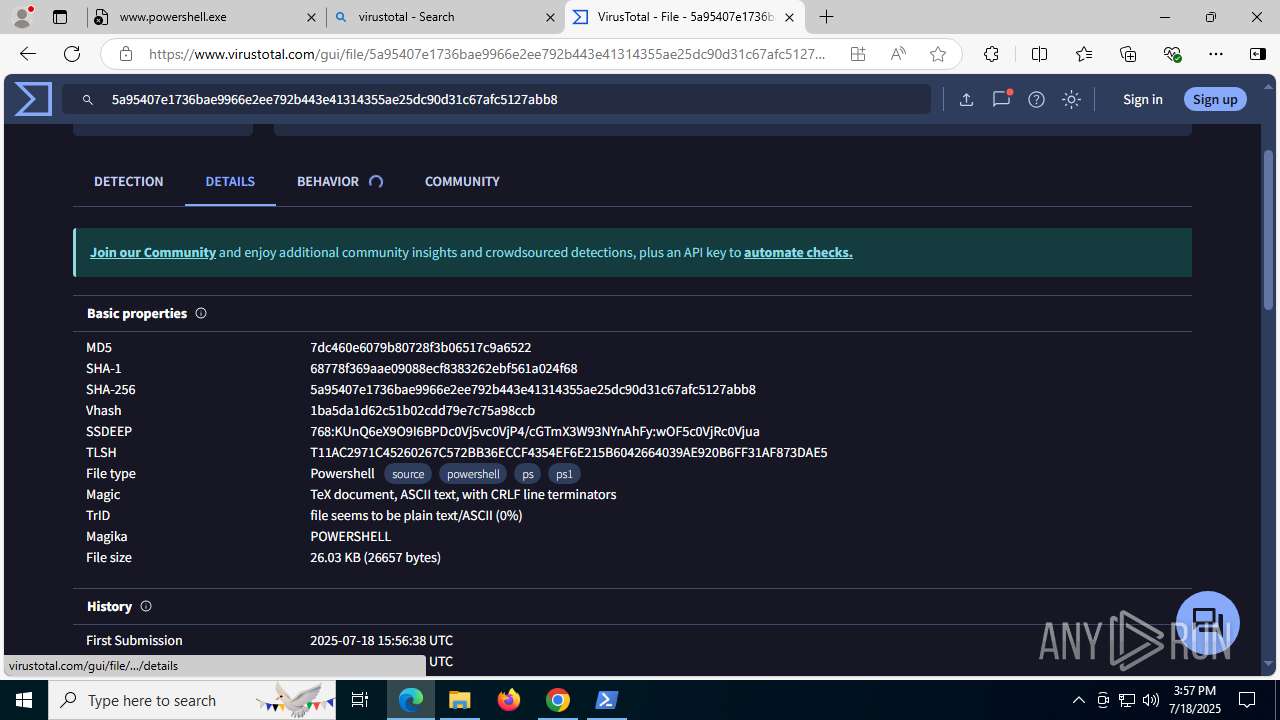Open the notifications chat icon

coord(1001,99)
